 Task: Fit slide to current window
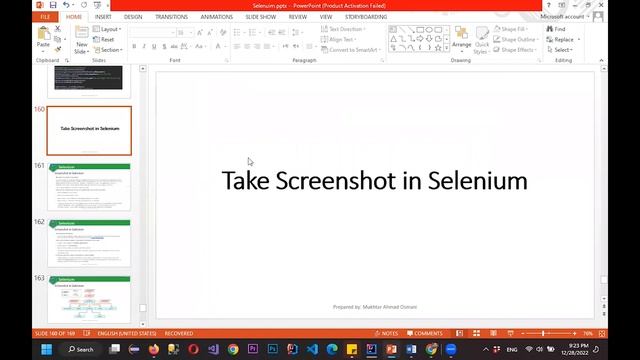602,333
